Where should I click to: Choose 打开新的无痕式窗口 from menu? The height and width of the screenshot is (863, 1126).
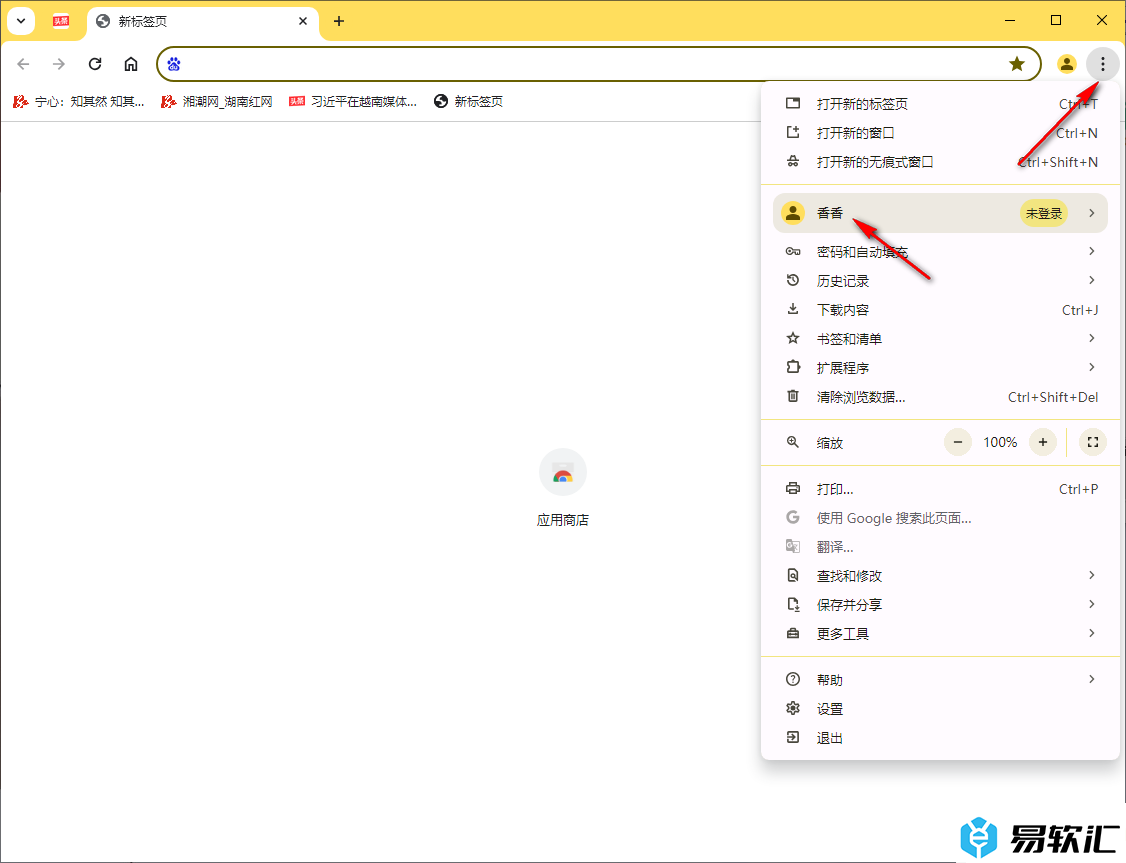point(940,162)
